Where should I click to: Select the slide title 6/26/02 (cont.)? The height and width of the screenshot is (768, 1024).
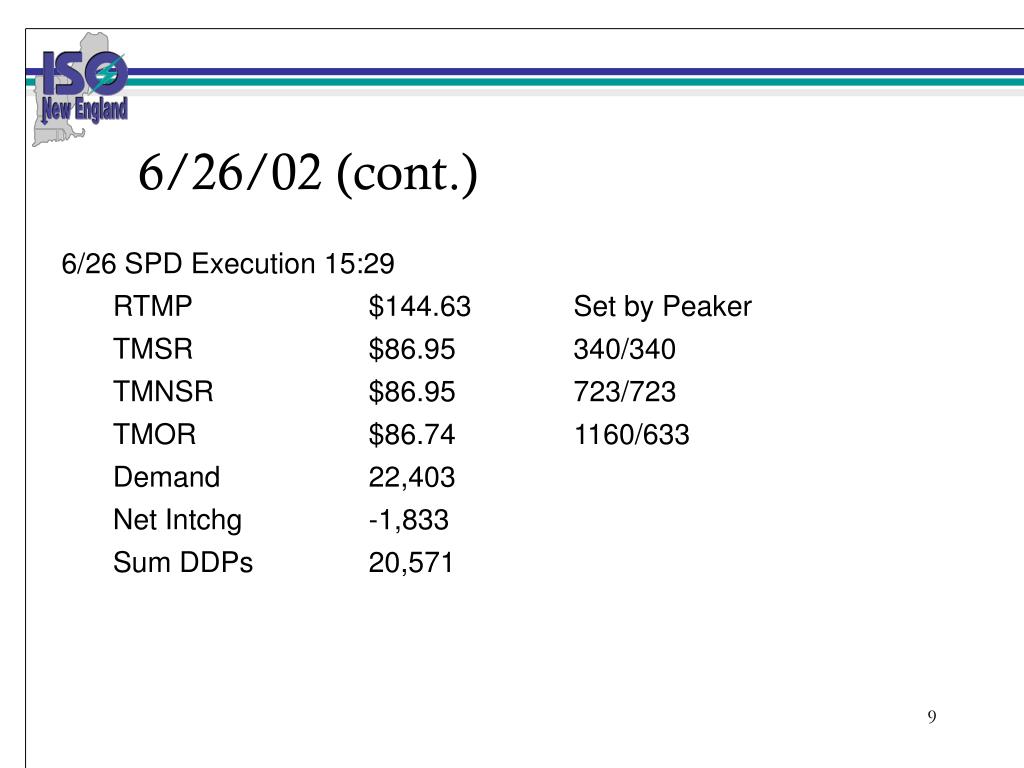[x=308, y=174]
